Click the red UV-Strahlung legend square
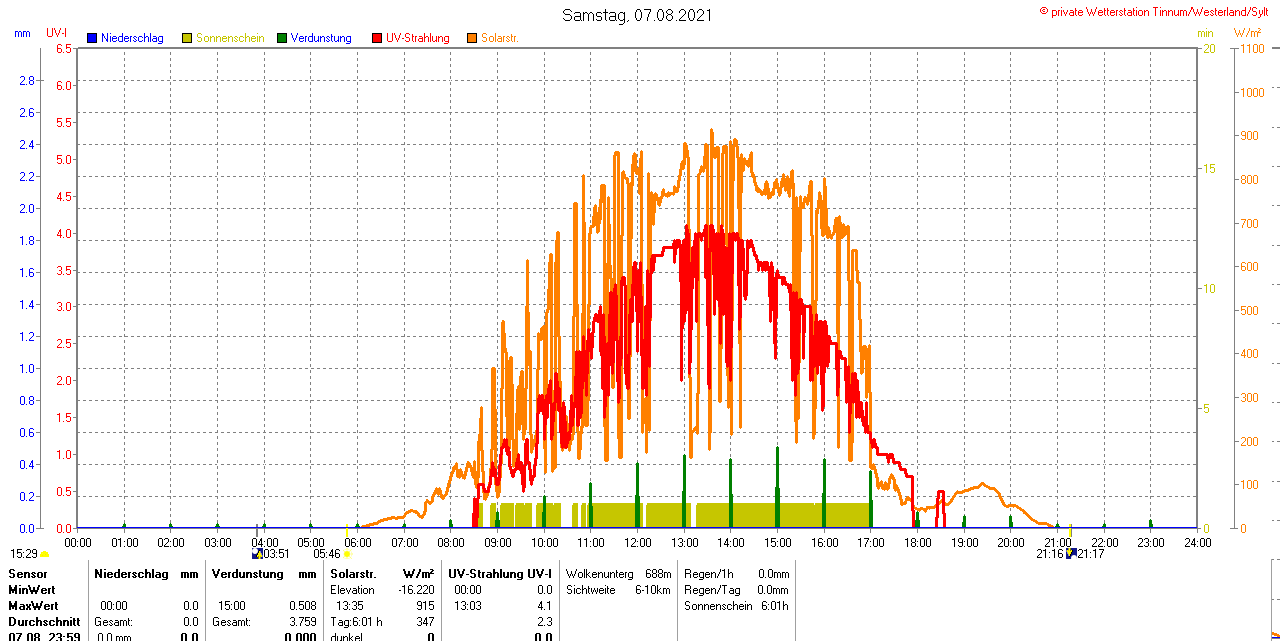The width and height of the screenshot is (1280, 641). pyautogui.click(x=377, y=38)
